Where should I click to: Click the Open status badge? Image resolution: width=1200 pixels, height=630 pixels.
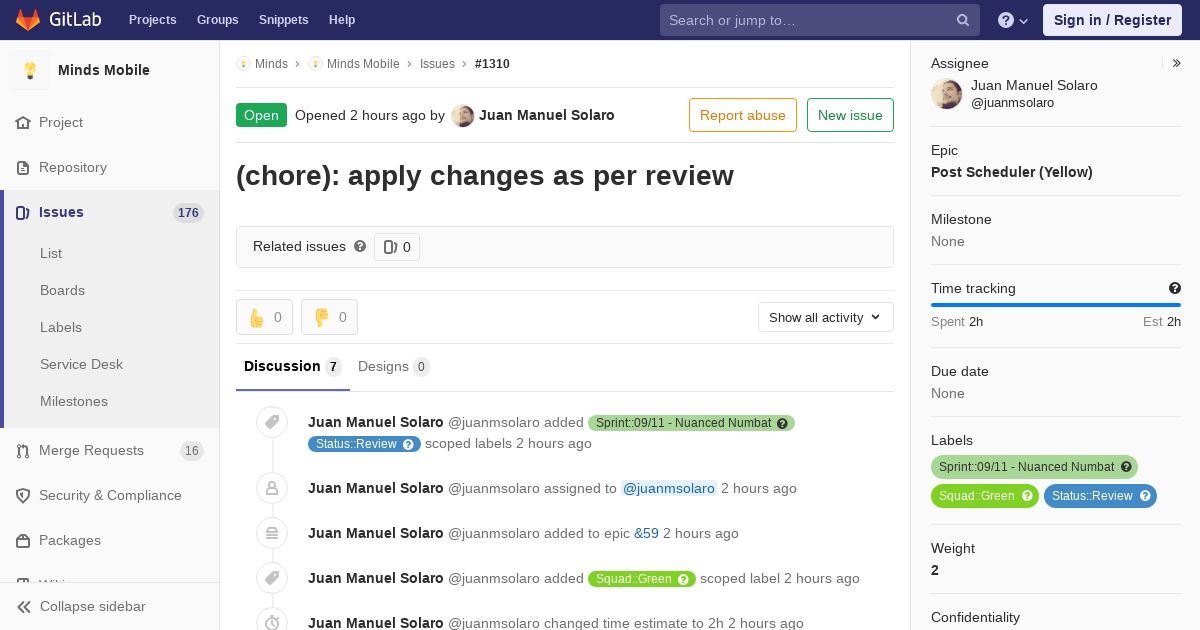[x=261, y=115]
